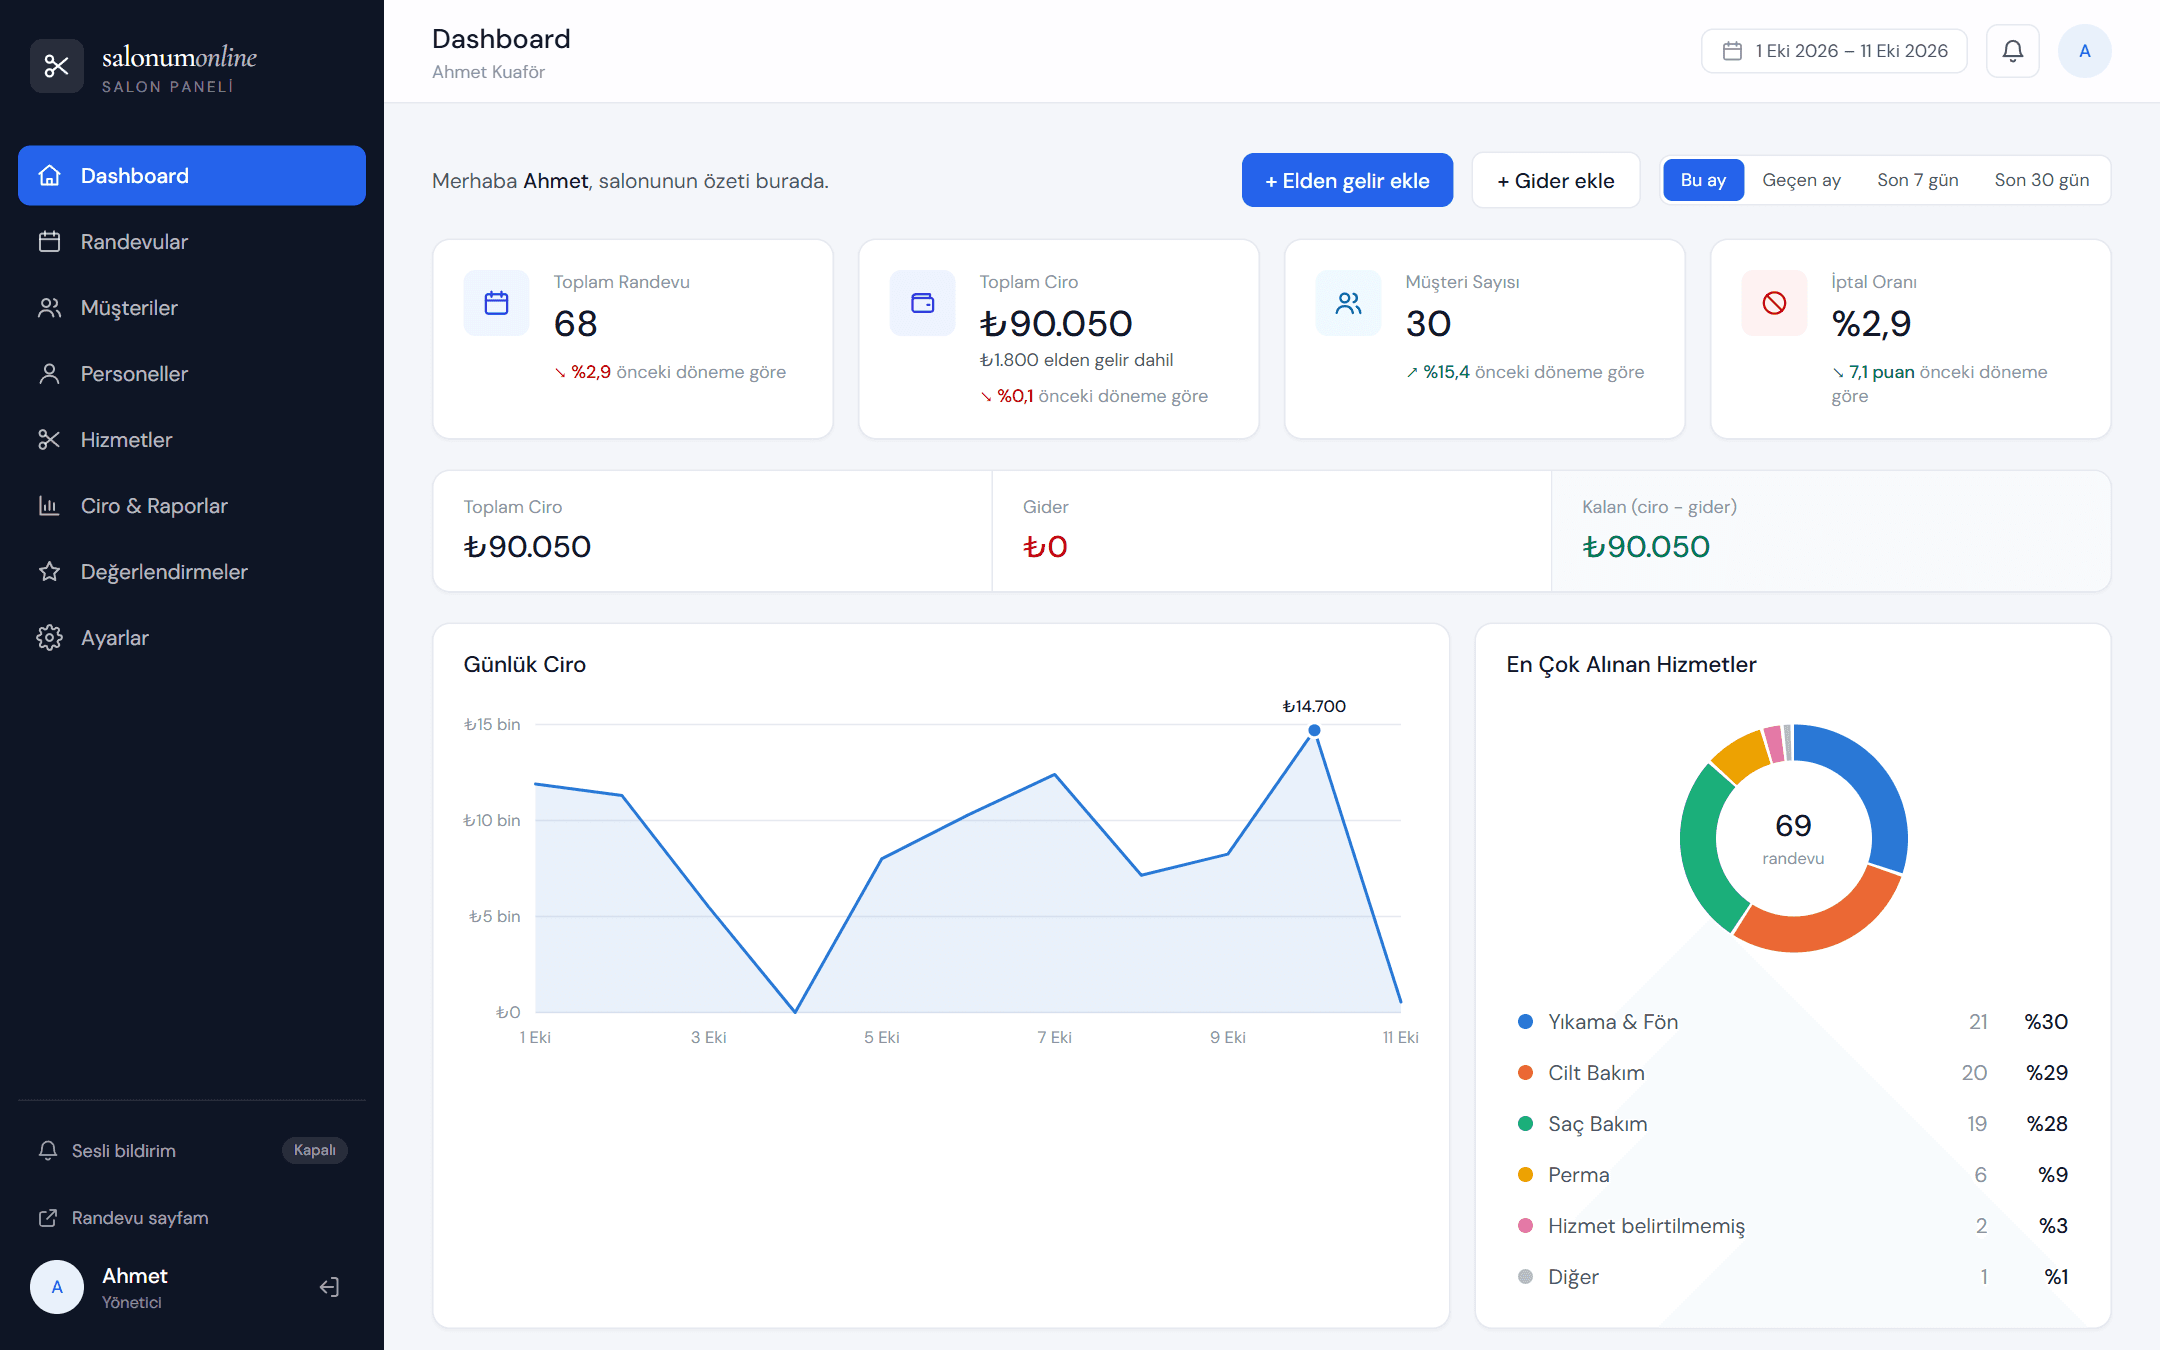Click the Elden gelir ekle button
Image resolution: width=2160 pixels, height=1350 pixels.
pos(1348,181)
